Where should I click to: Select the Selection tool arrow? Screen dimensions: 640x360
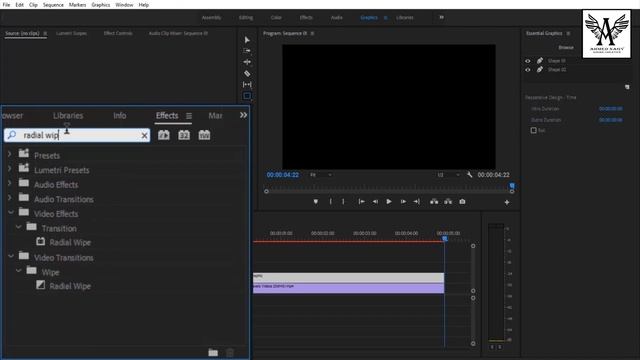tap(247, 40)
